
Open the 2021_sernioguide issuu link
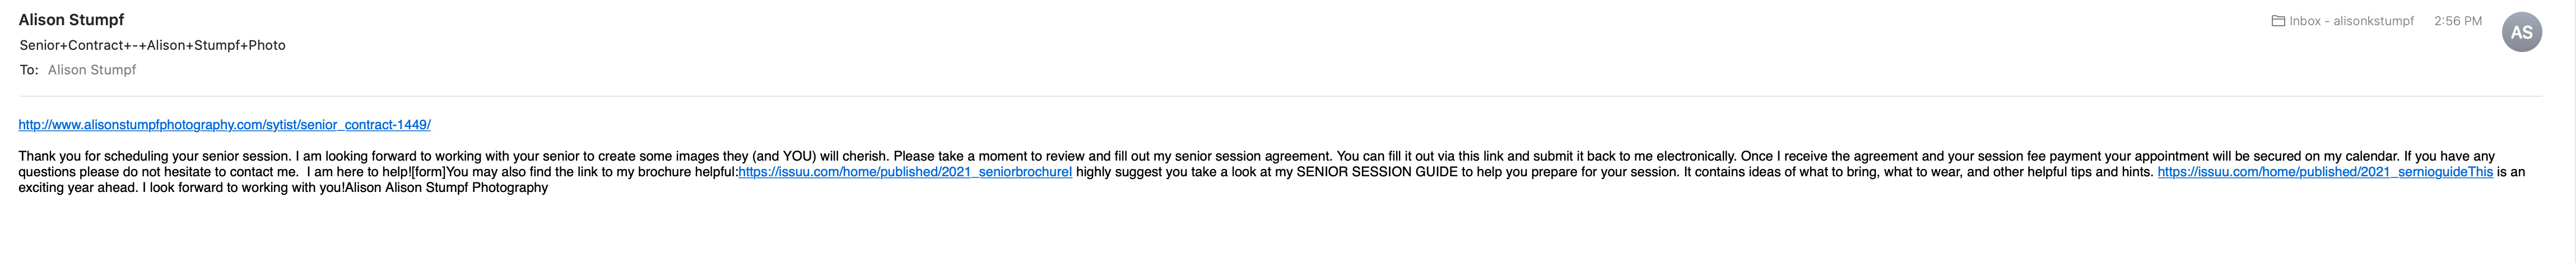(x=2325, y=172)
